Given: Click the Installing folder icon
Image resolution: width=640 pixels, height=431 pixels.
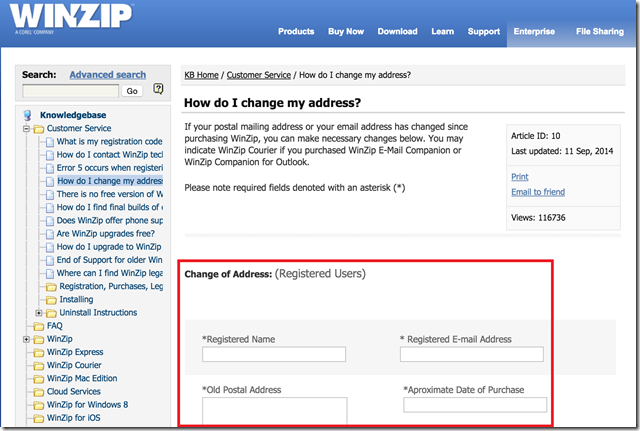Looking at the screenshot, I should tap(51, 300).
